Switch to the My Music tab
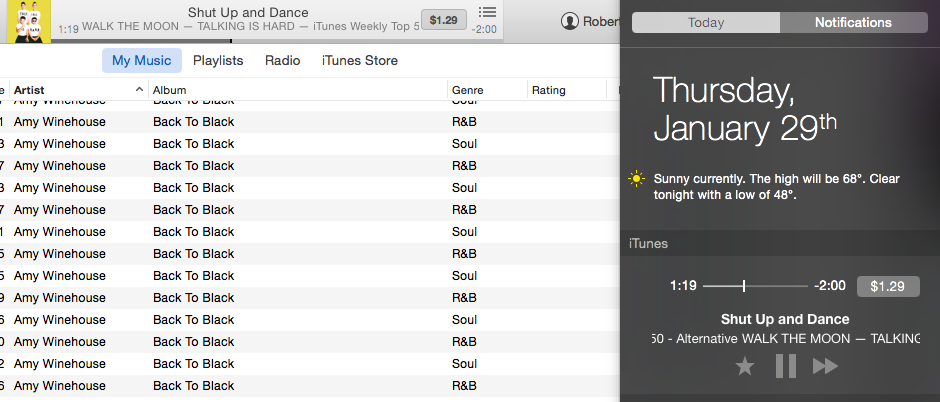The height and width of the screenshot is (402, 940). pyautogui.click(x=141, y=61)
